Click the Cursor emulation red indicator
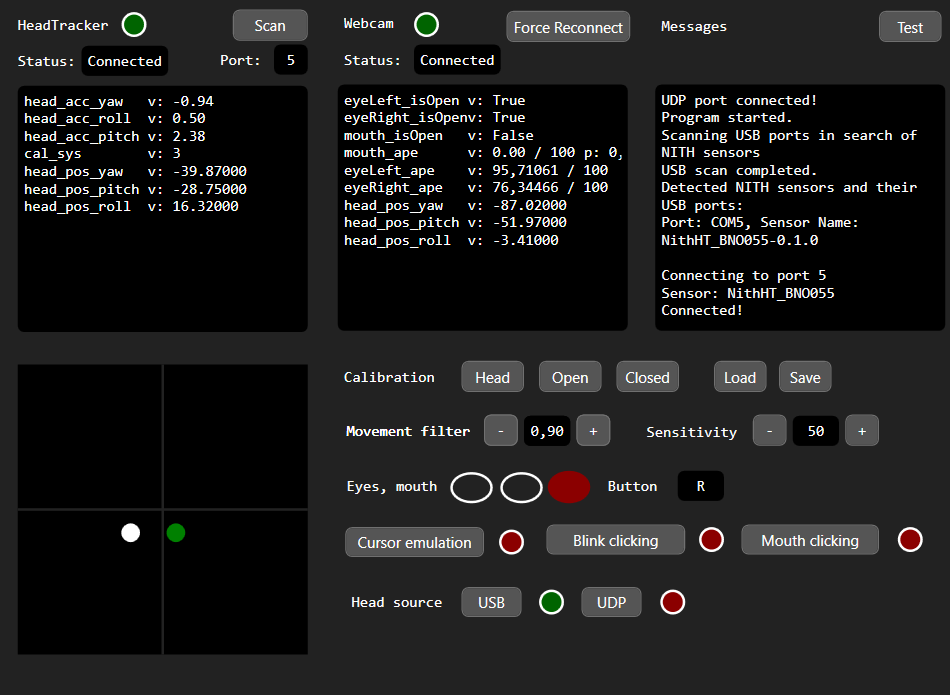 point(511,542)
